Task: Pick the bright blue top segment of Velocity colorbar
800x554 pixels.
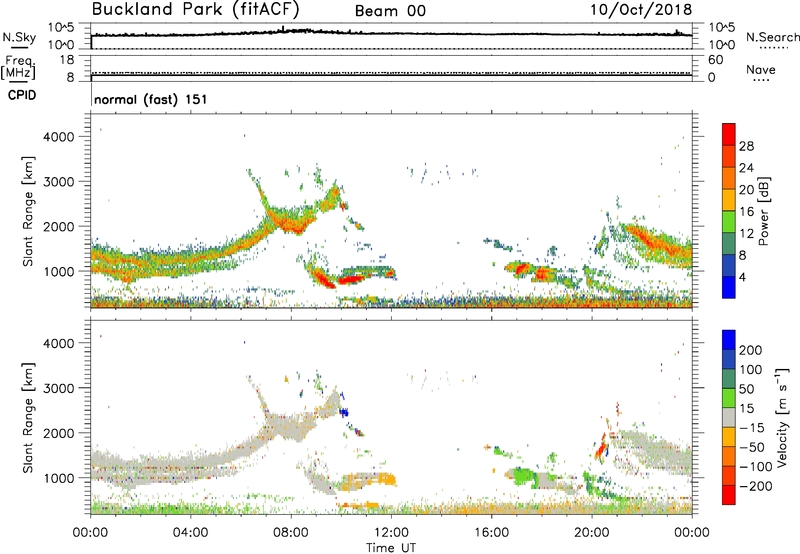Action: point(729,340)
